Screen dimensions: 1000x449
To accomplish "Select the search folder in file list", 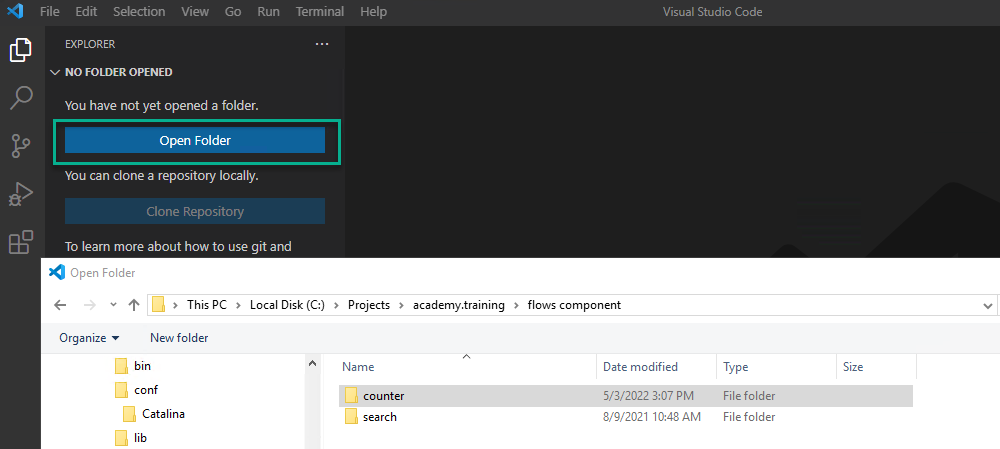I will 380,417.
